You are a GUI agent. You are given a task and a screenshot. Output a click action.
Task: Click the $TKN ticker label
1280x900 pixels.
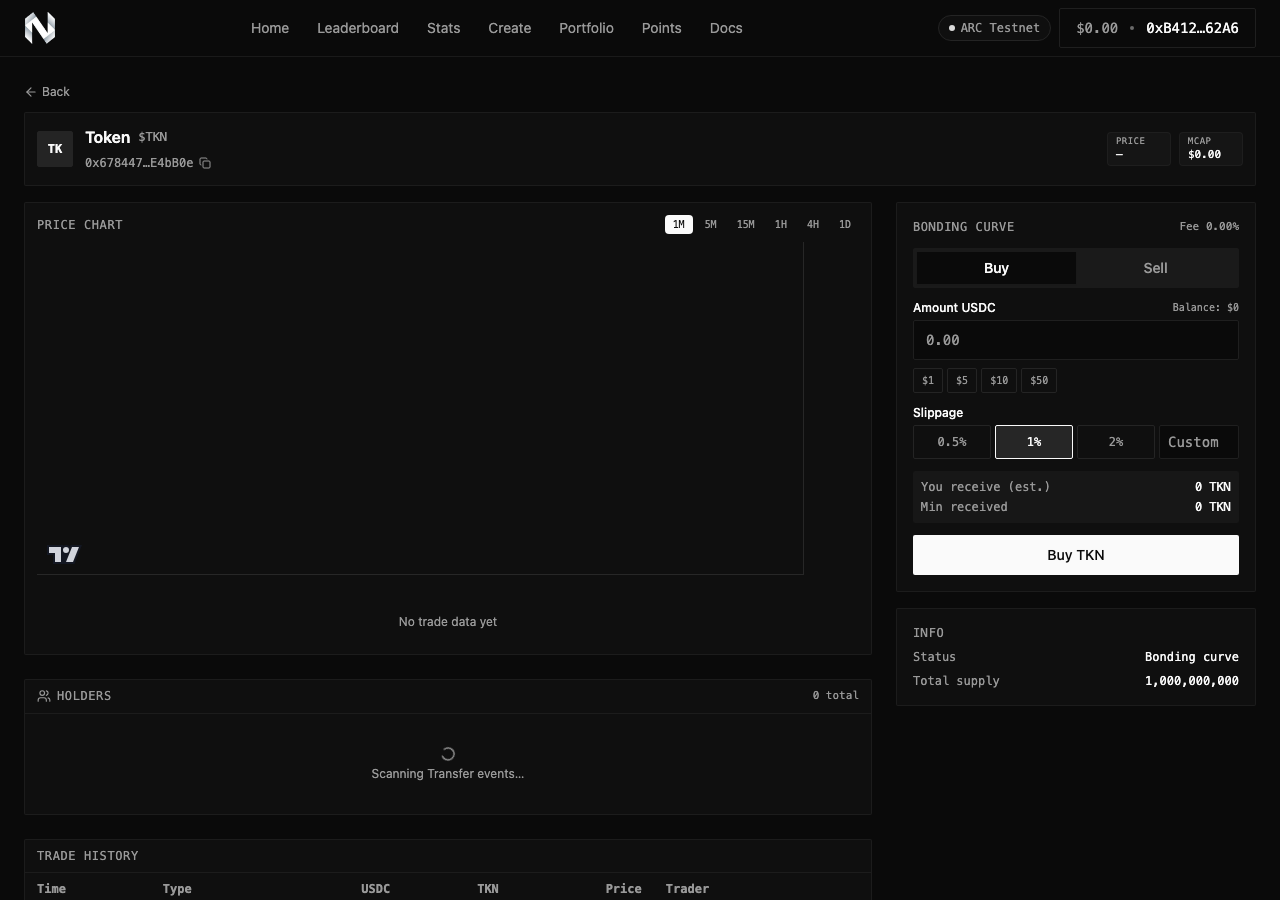point(153,137)
